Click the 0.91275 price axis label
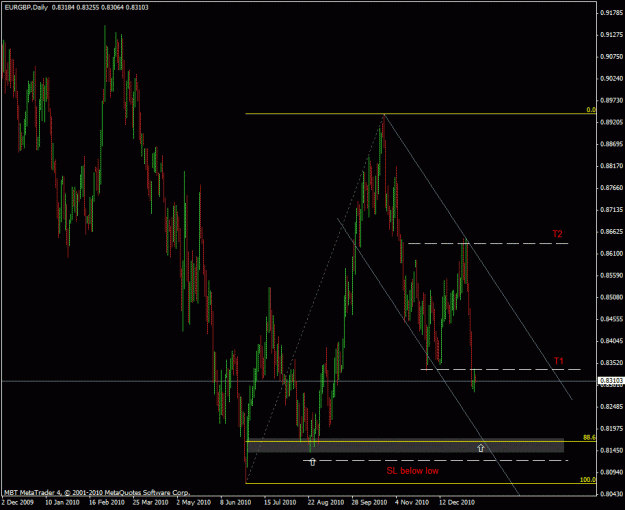This screenshot has height=510, width=625. pos(612,35)
